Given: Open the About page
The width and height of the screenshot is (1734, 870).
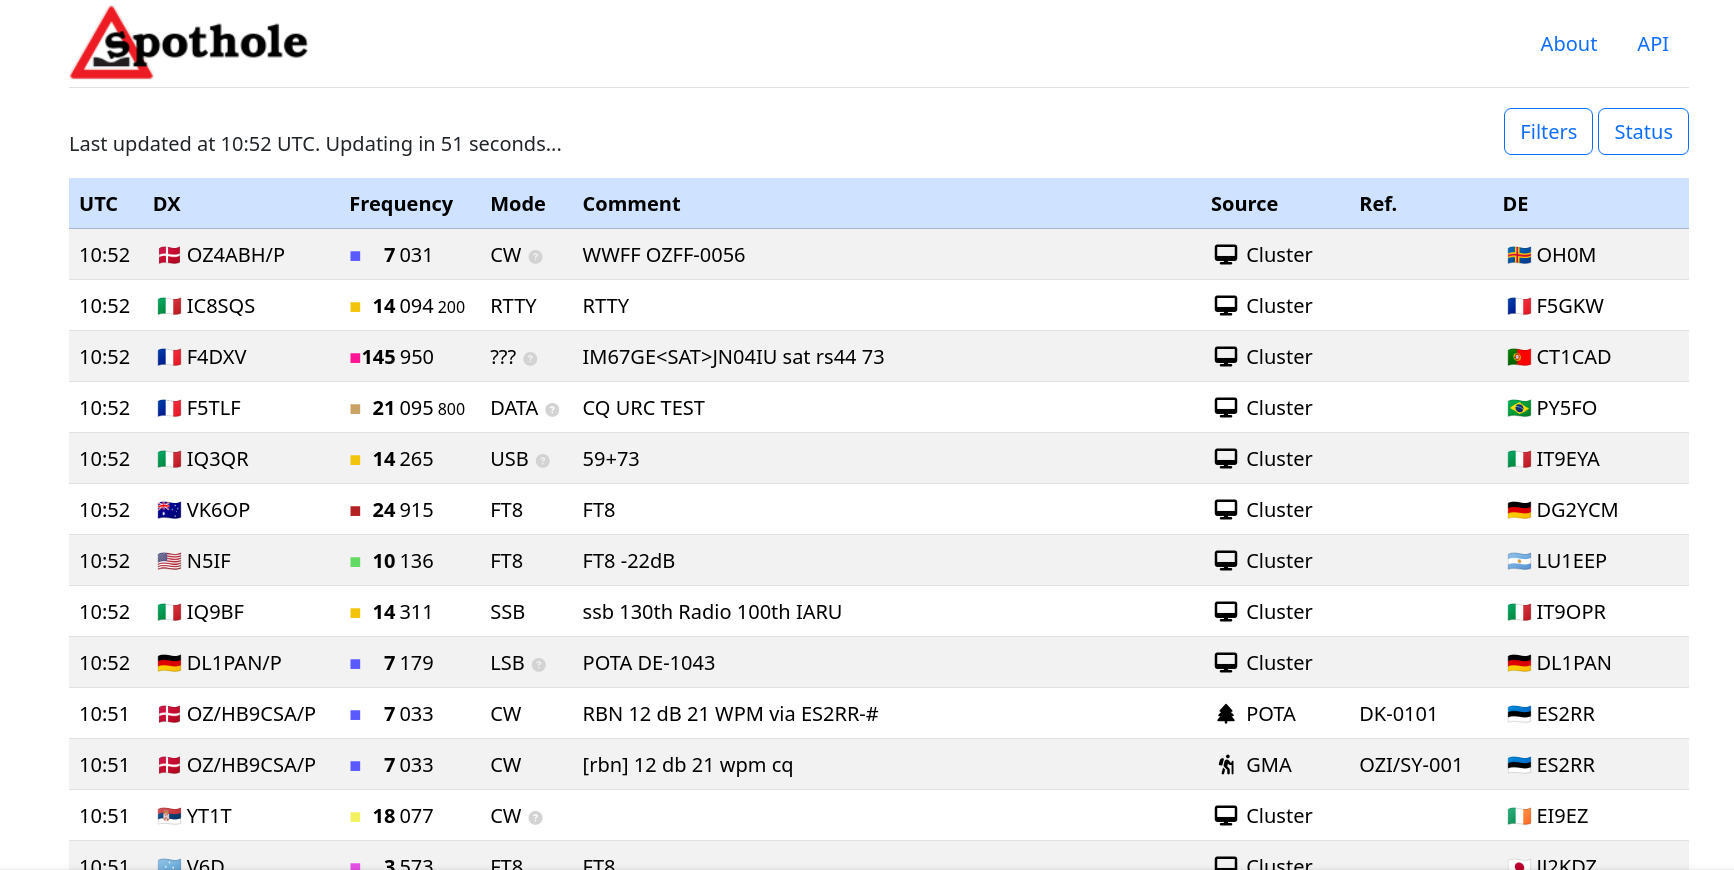Looking at the screenshot, I should [1567, 44].
